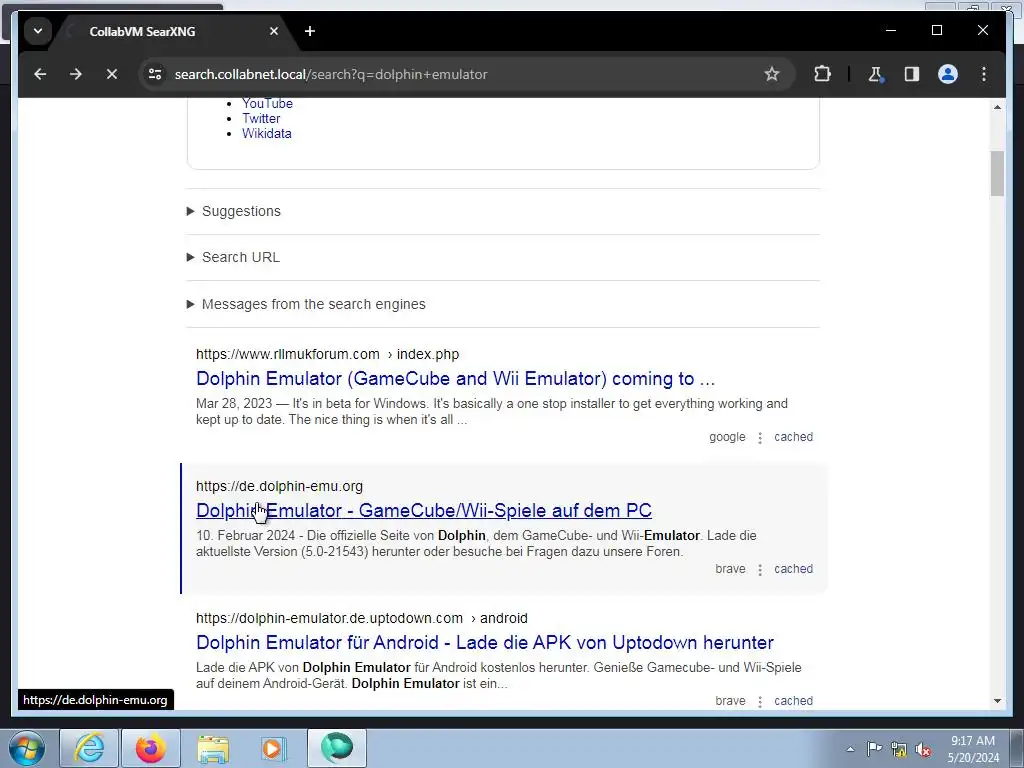Open the dolphin-emulator.de.uptodown.com URL

coord(362,618)
